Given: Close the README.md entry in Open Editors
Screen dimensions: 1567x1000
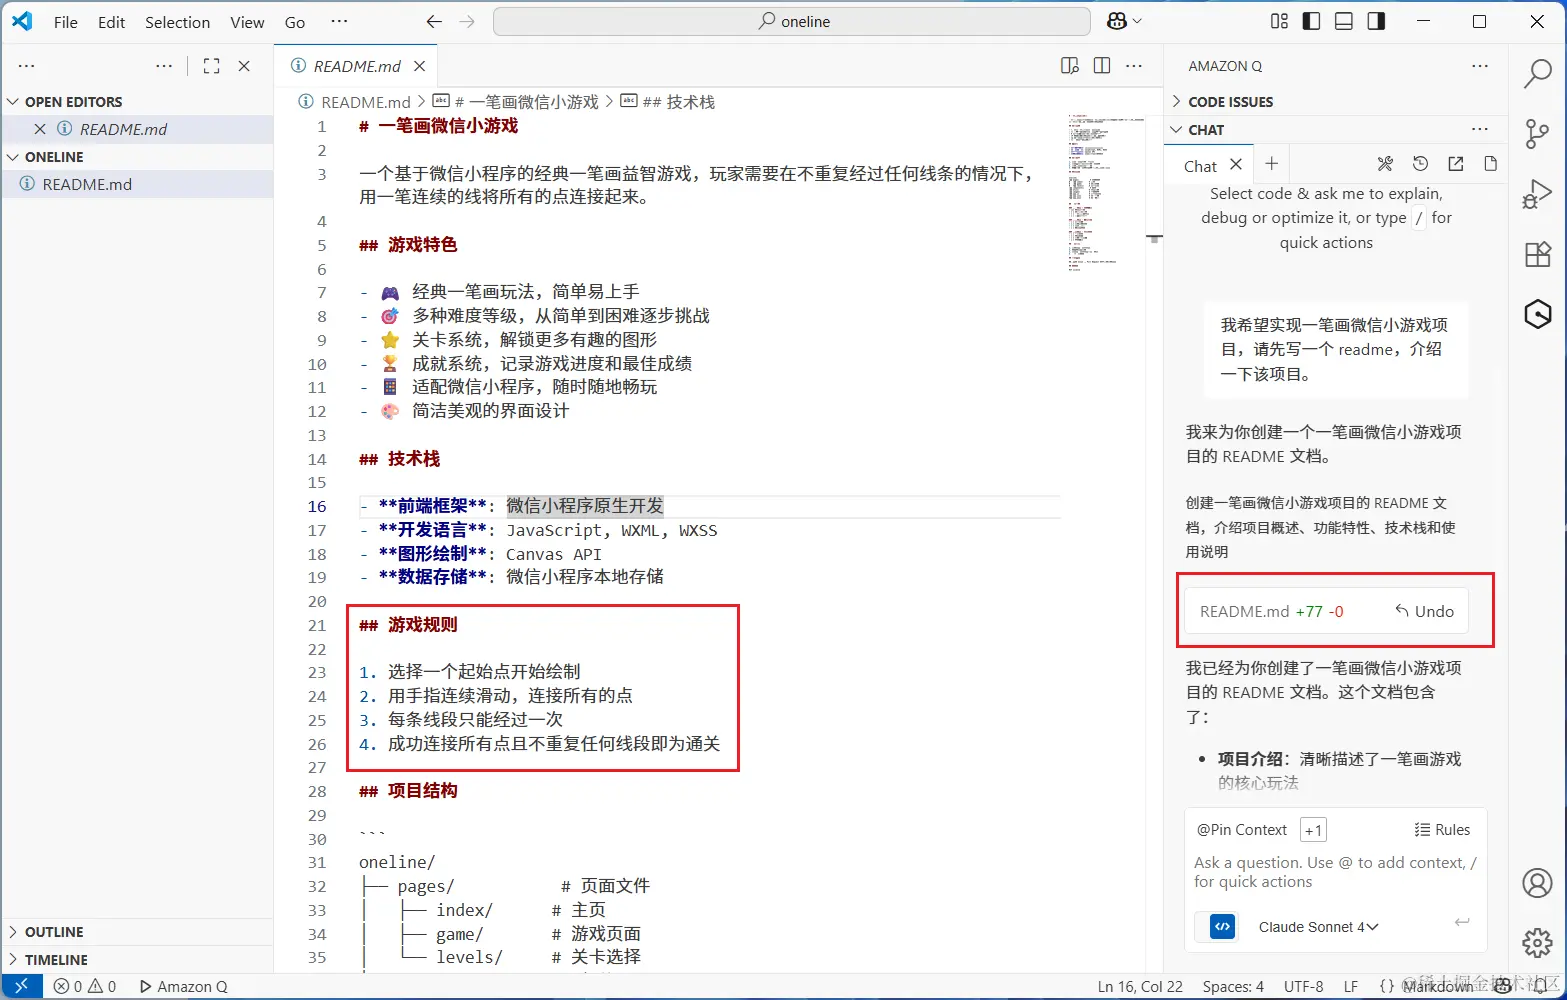Looking at the screenshot, I should (40, 129).
